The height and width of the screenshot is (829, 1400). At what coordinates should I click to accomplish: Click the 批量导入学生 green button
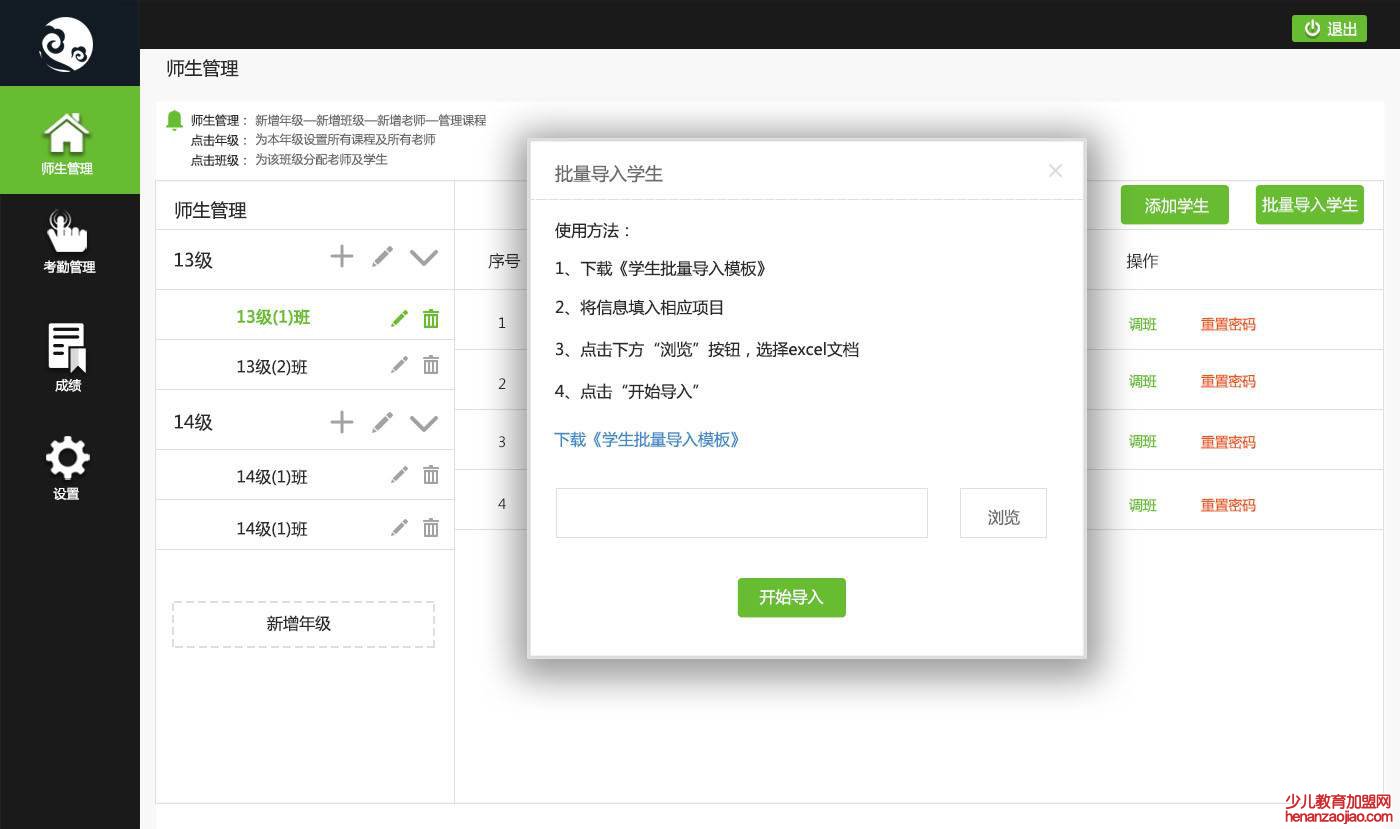pyautogui.click(x=1310, y=204)
